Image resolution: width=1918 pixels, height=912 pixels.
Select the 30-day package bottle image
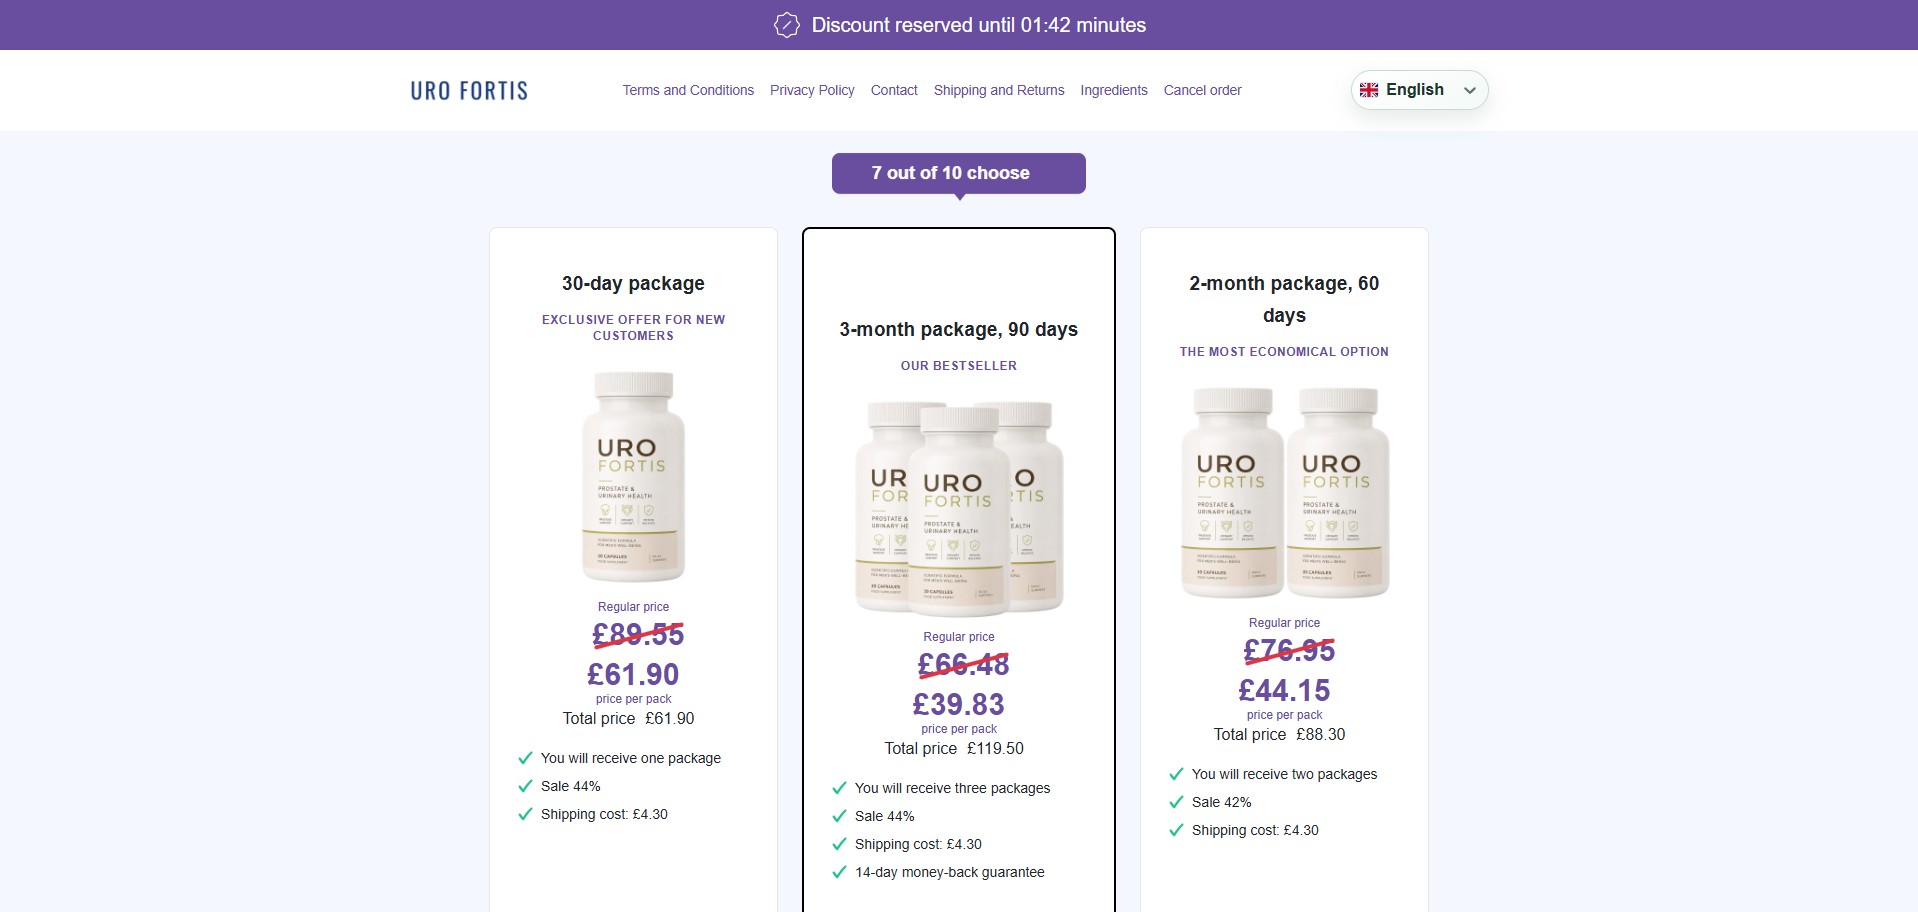[633, 477]
